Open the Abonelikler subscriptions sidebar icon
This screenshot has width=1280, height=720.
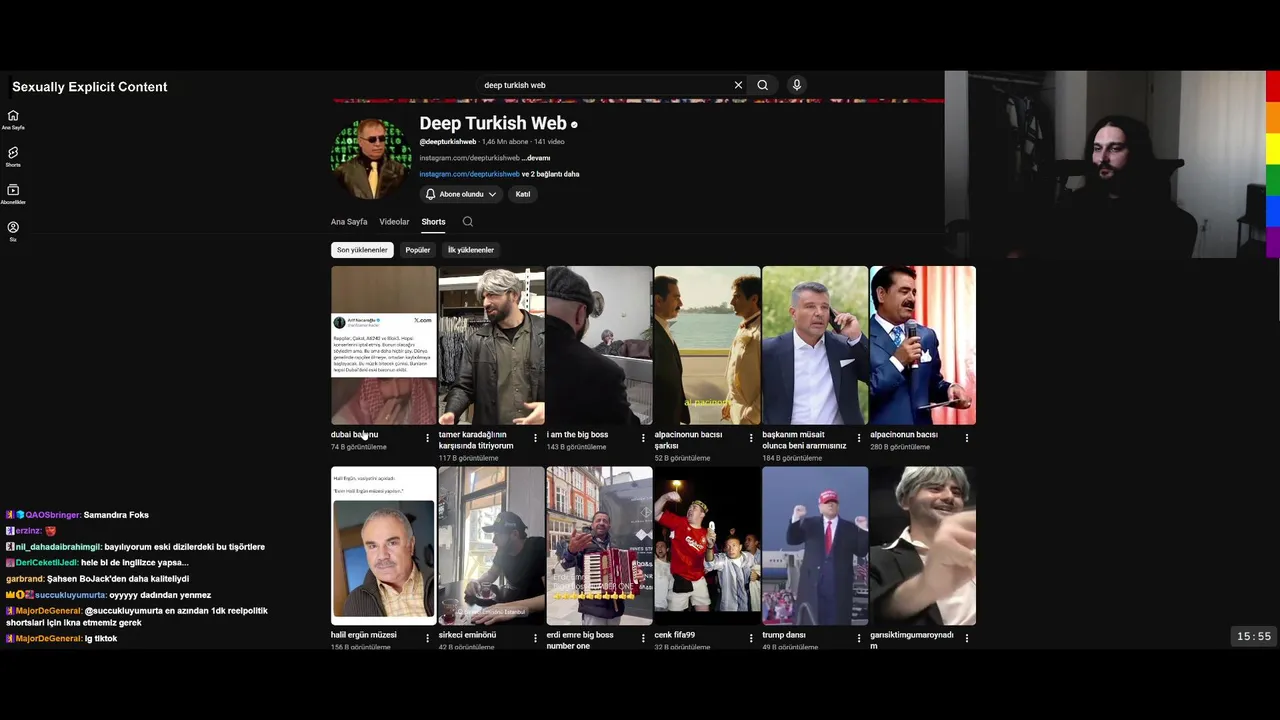[x=13, y=194]
